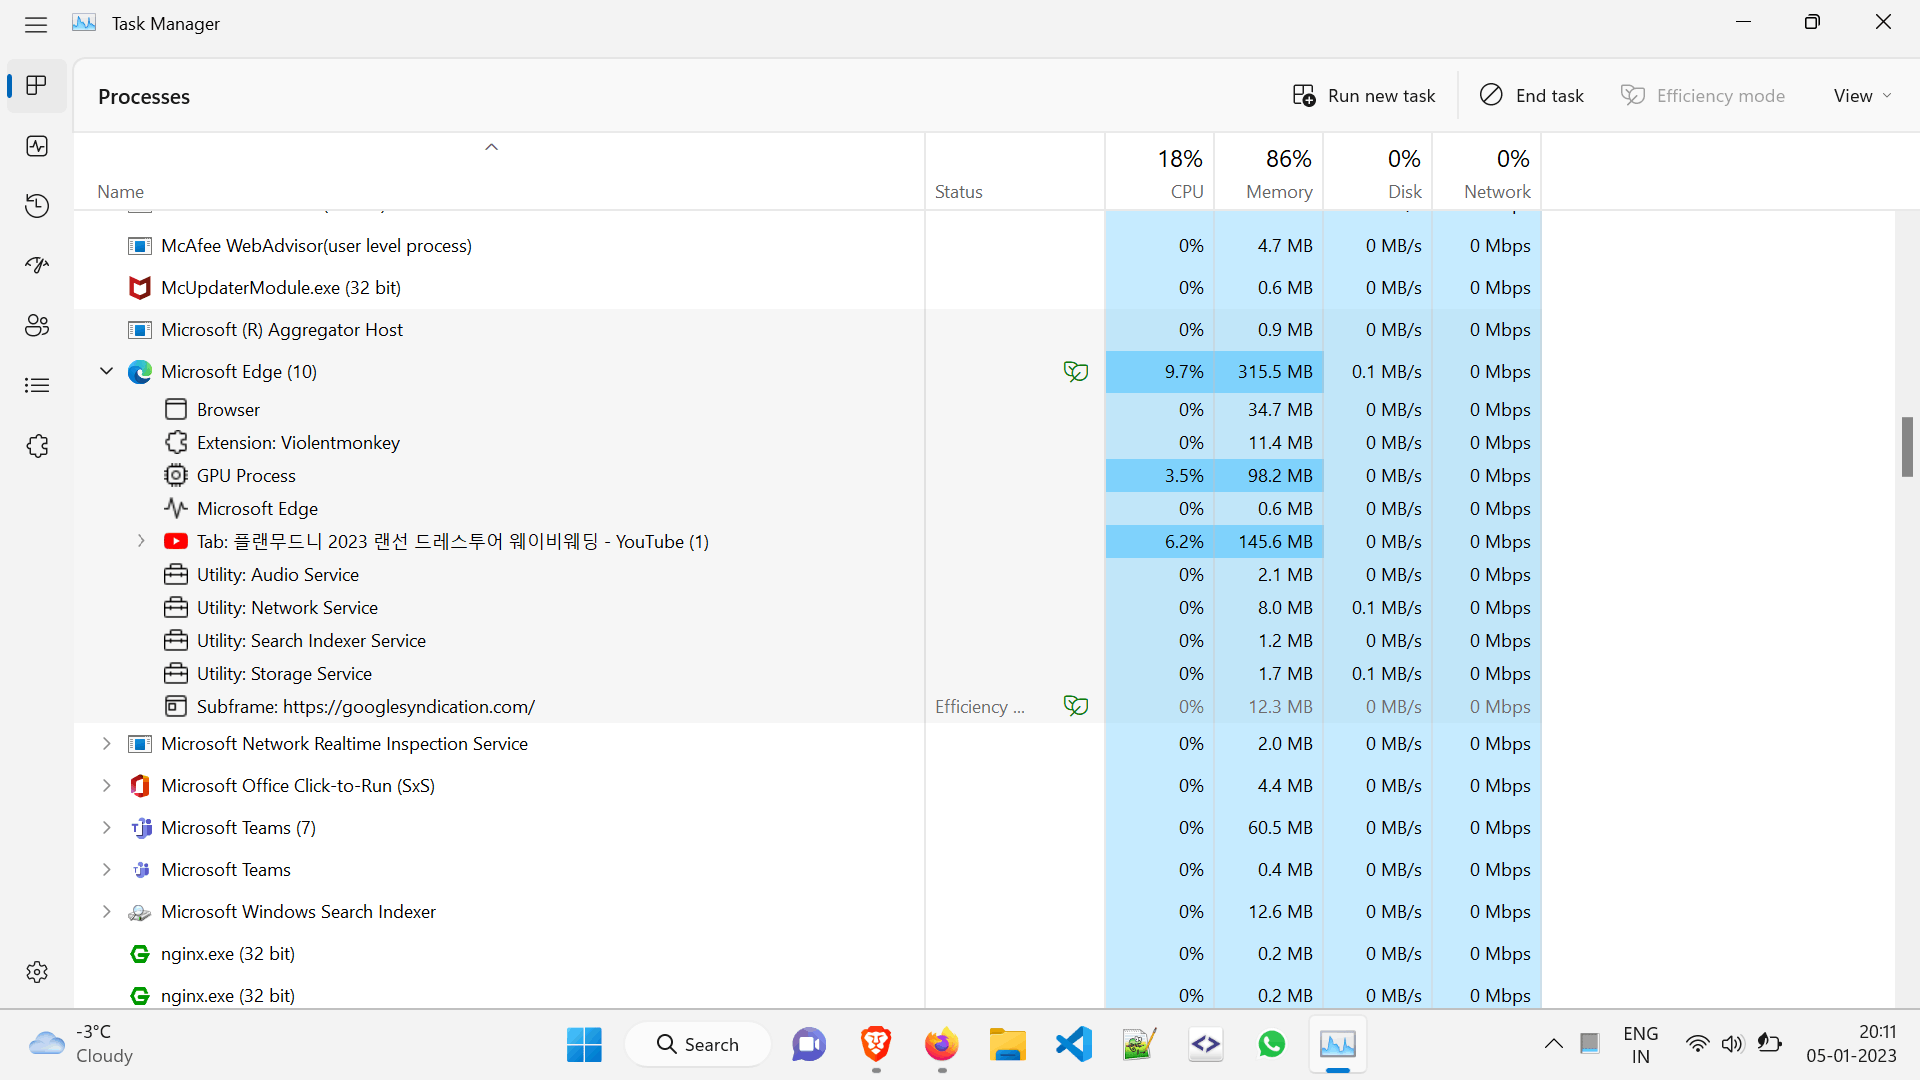Click the End task button
Viewport: 1920px width, 1080px height.
point(1532,96)
